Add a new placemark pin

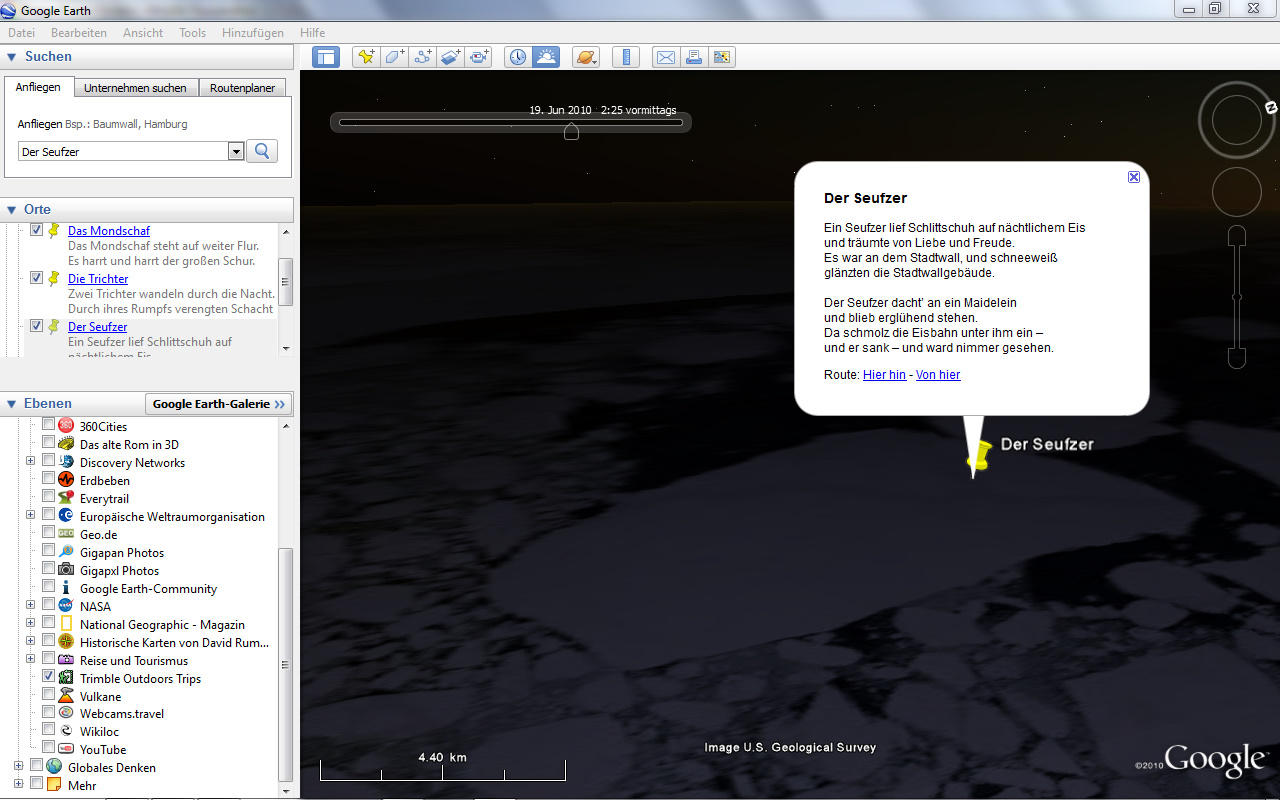[366, 57]
